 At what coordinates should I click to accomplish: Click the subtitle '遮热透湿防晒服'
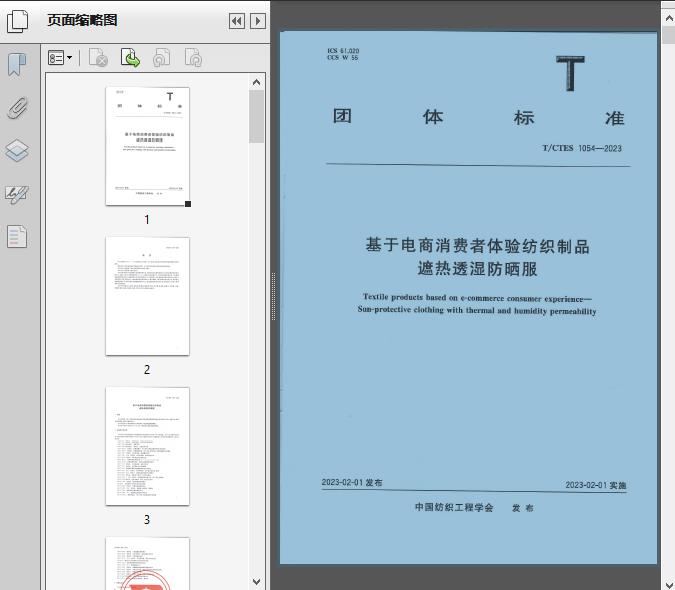[477, 269]
